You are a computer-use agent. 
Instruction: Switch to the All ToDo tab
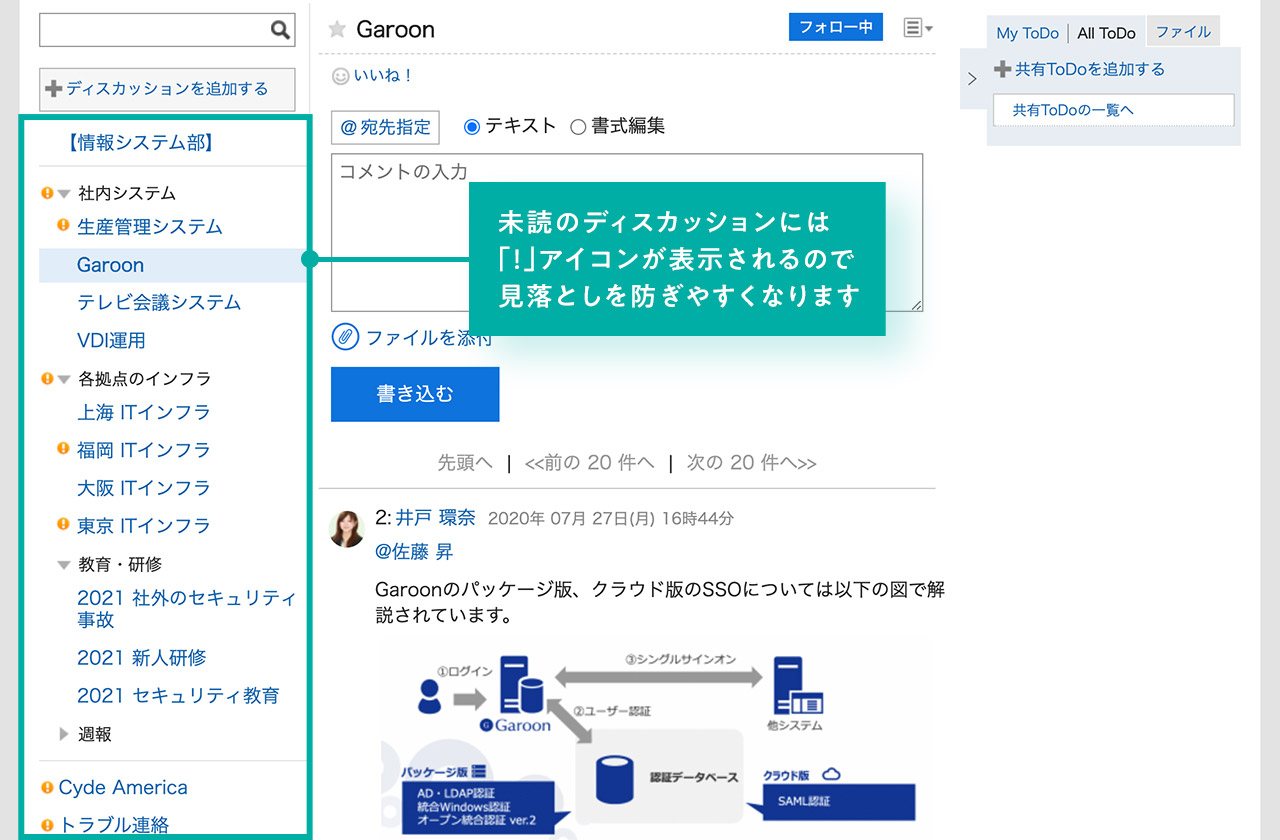click(1106, 33)
